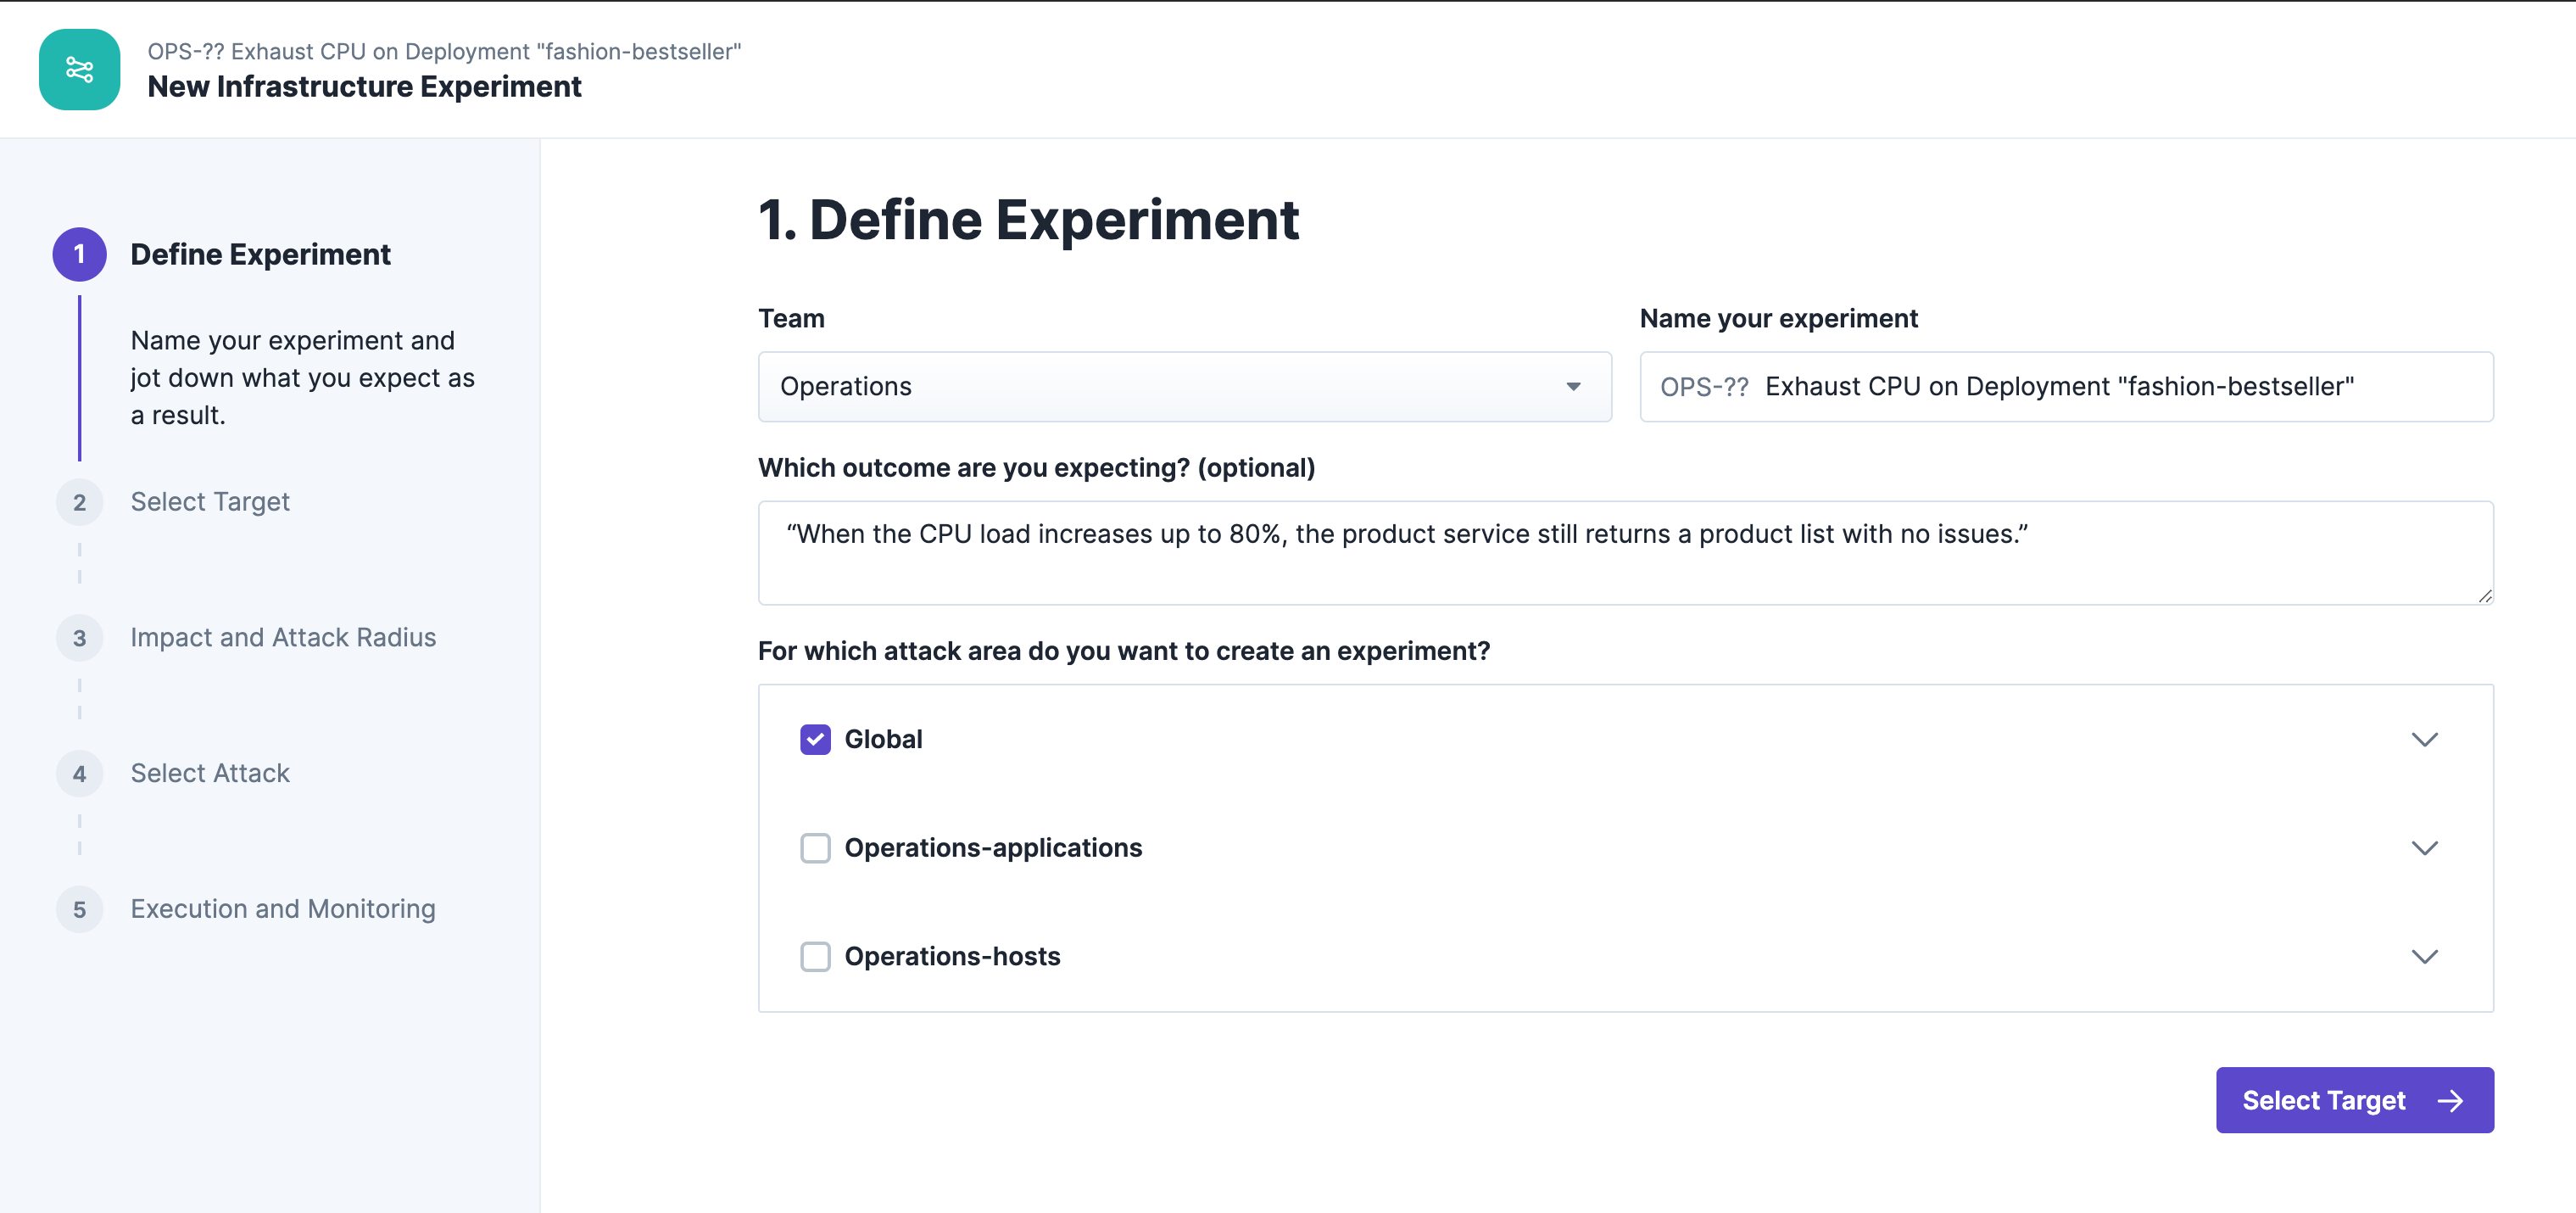This screenshot has width=2576, height=1213.
Task: Click the teal experiment logo icon
Action: tap(79, 69)
